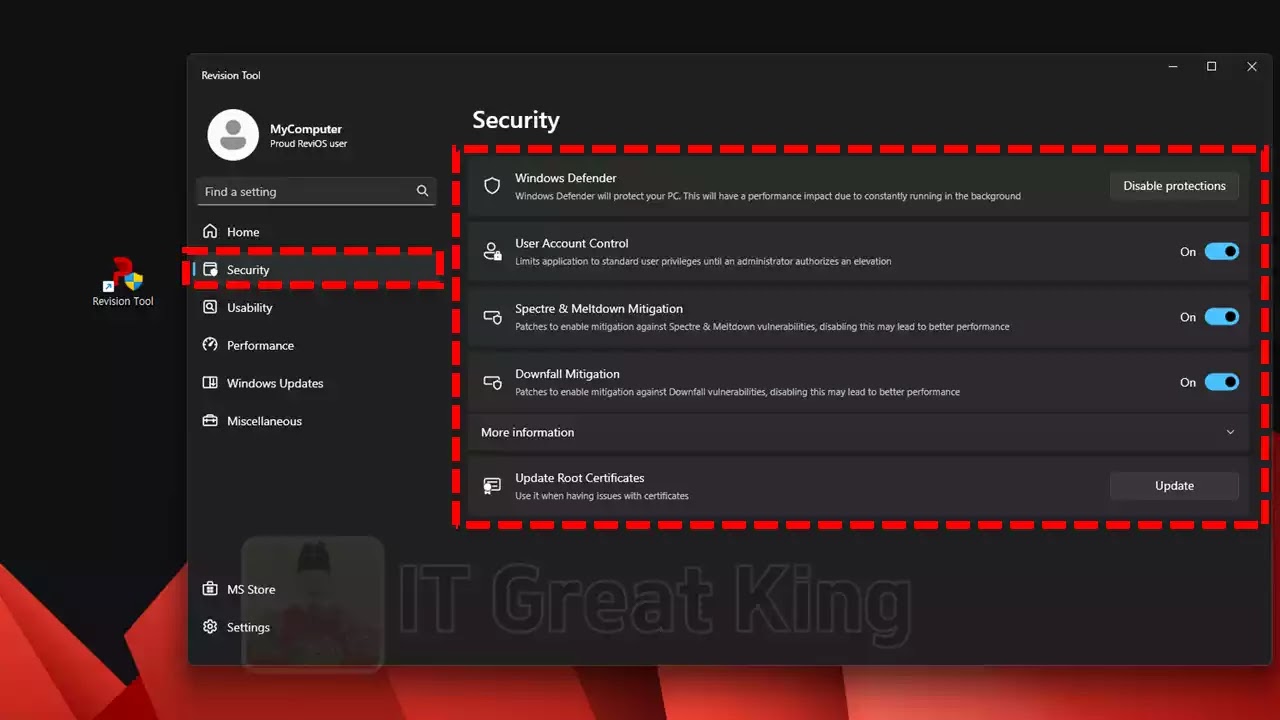The width and height of the screenshot is (1280, 720).
Task: Click the Downfall Mitigation label
Action: [x=567, y=374]
